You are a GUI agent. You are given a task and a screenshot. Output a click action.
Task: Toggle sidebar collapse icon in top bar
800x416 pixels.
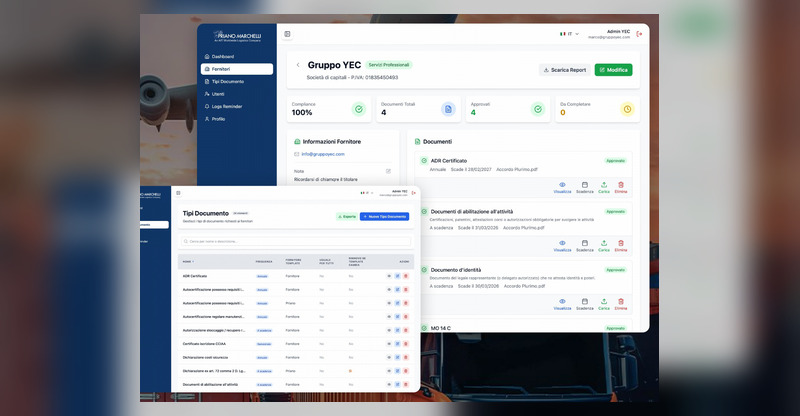click(287, 34)
